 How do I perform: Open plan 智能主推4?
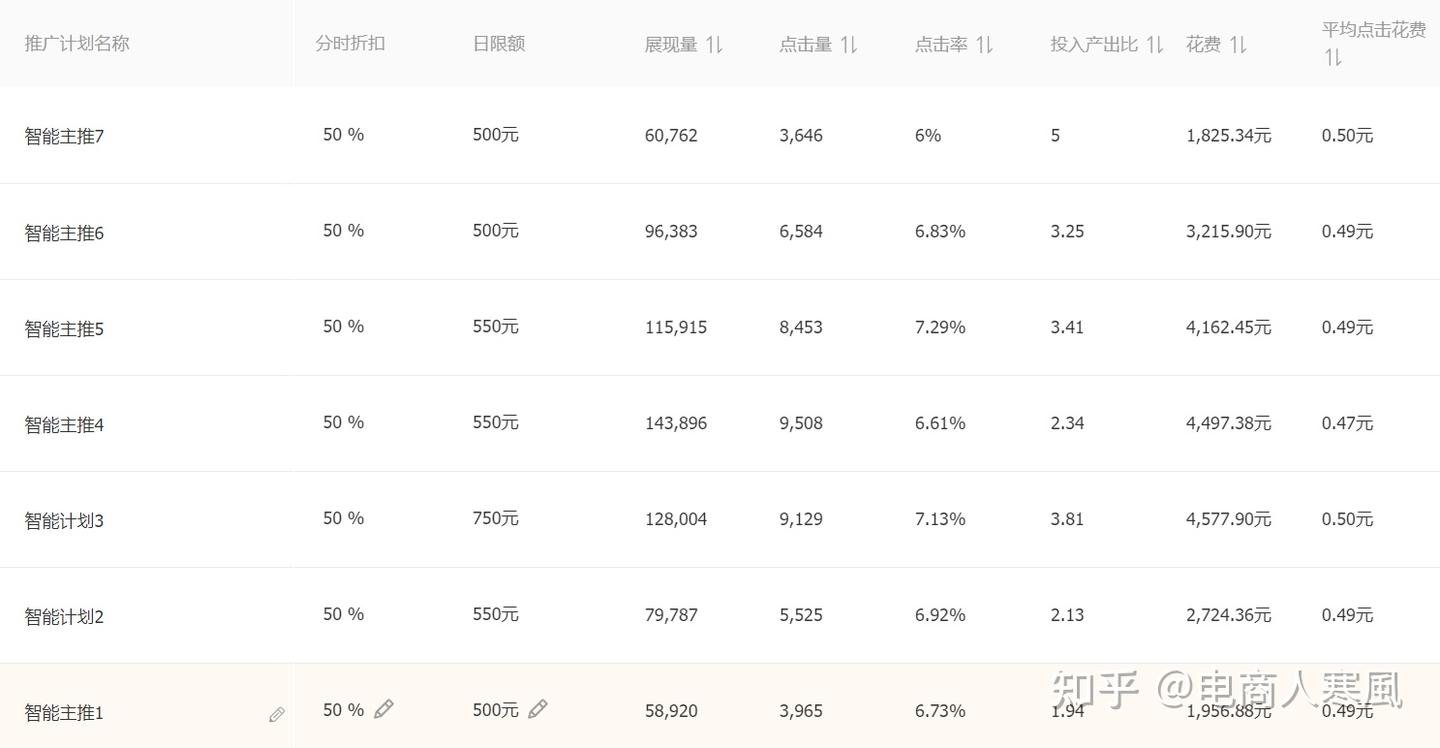pos(64,425)
